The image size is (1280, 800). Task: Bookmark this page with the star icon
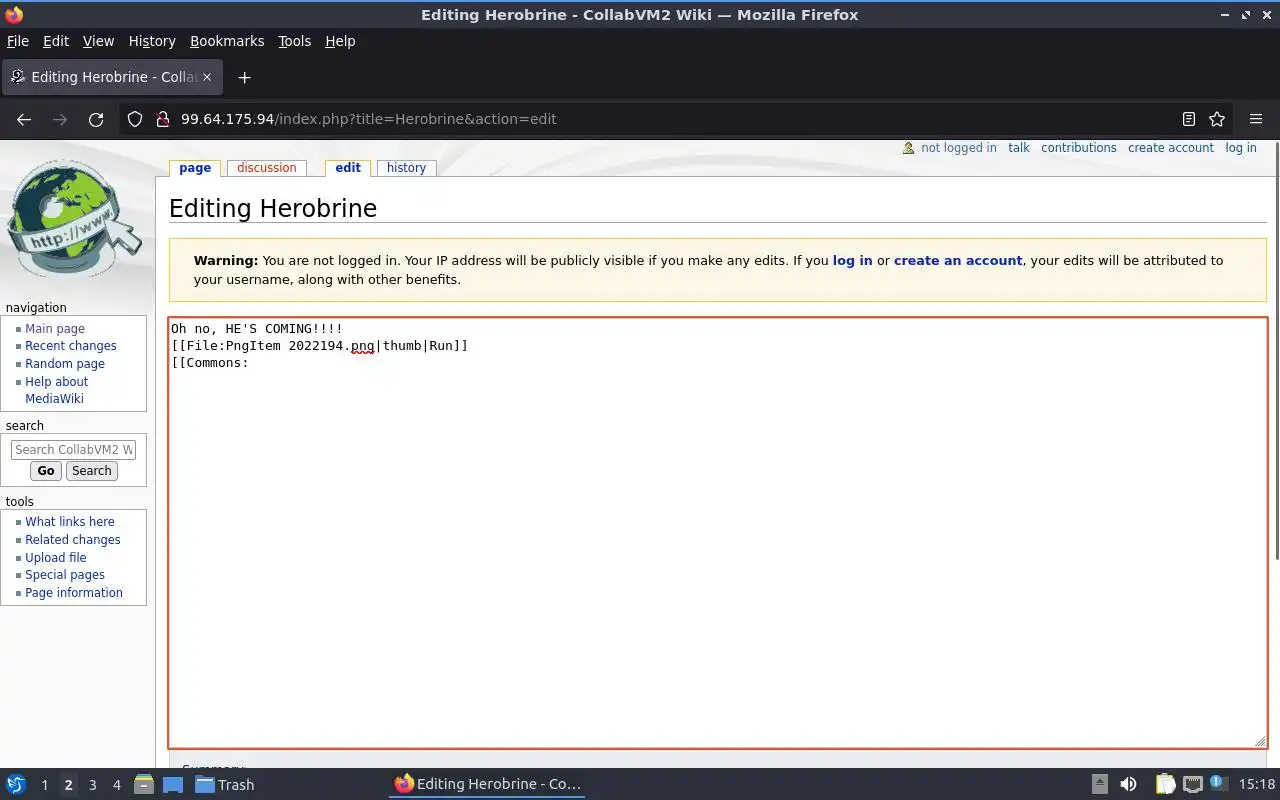tap(1217, 119)
